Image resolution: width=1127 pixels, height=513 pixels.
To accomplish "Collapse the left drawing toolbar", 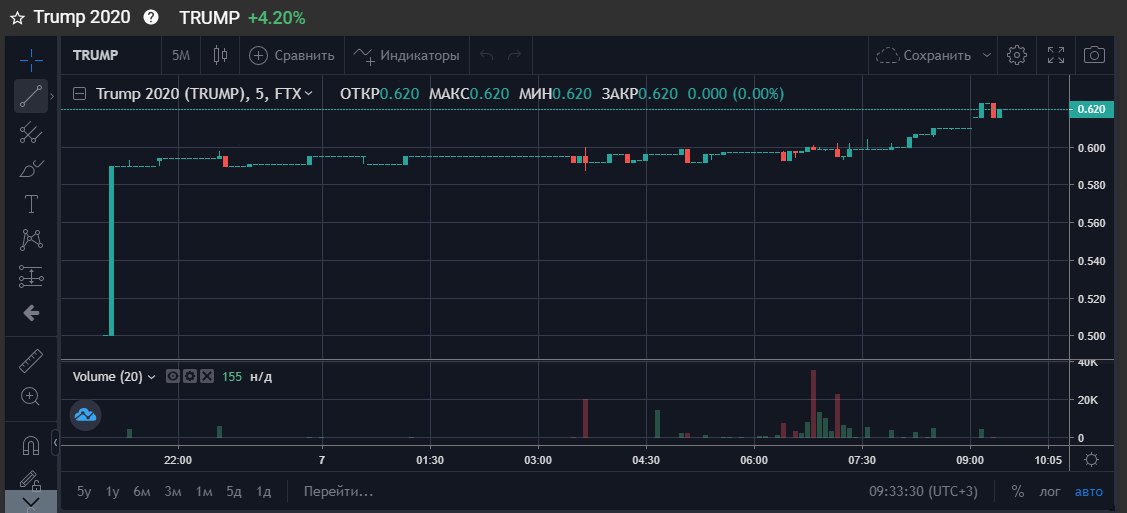I will click(55, 443).
